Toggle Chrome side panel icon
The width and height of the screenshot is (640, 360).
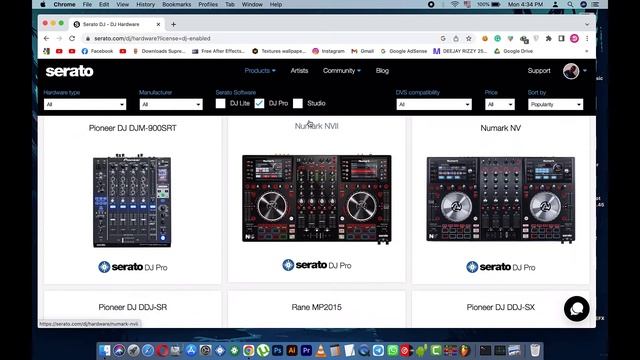point(561,38)
